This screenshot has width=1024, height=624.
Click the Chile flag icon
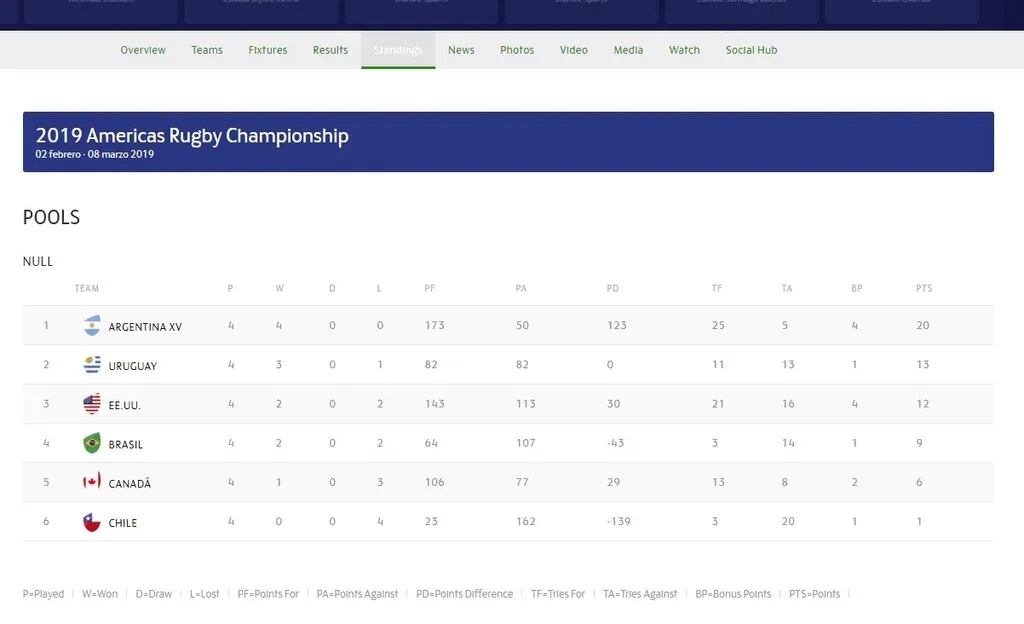pyautogui.click(x=92, y=522)
